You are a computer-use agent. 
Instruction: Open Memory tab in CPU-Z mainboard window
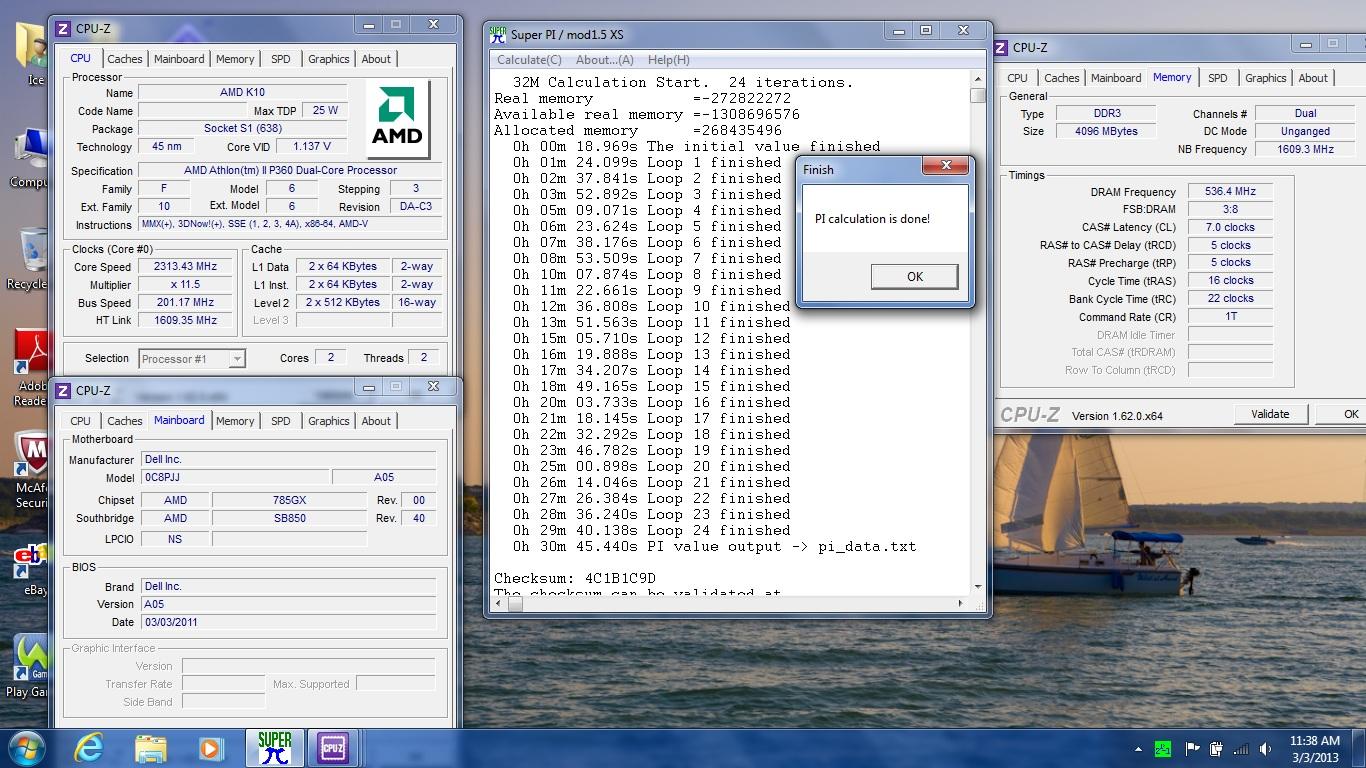(235, 421)
